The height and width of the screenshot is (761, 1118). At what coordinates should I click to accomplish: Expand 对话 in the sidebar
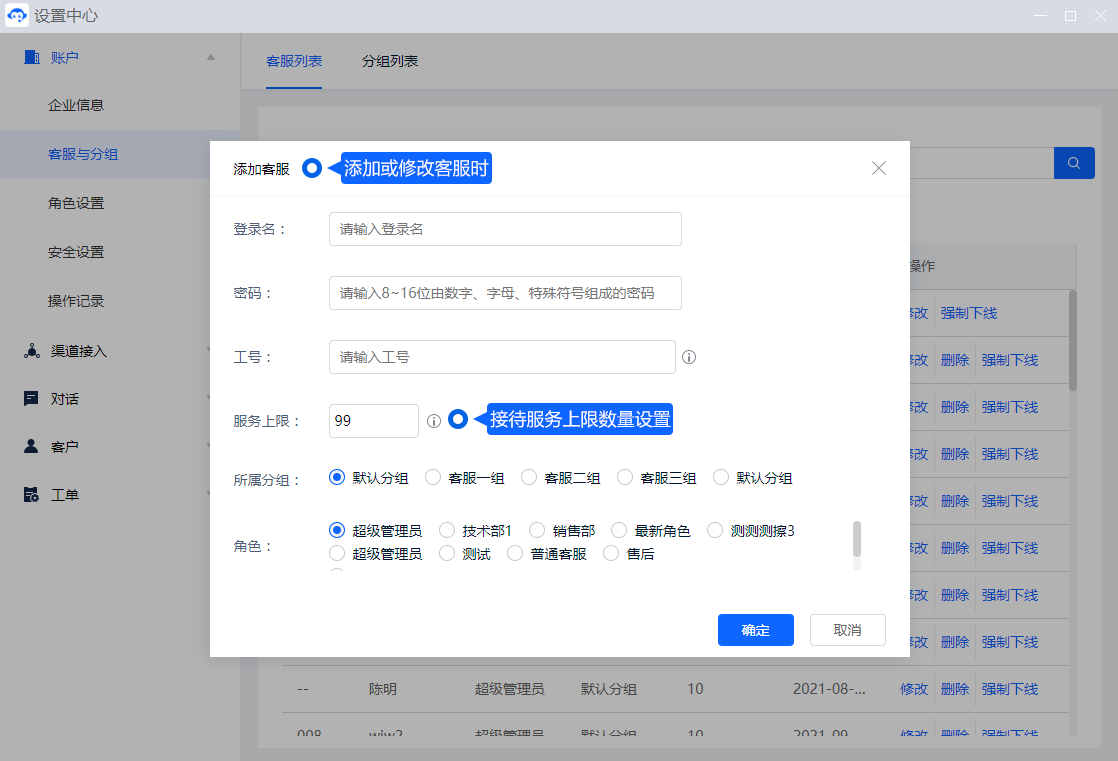pos(64,399)
